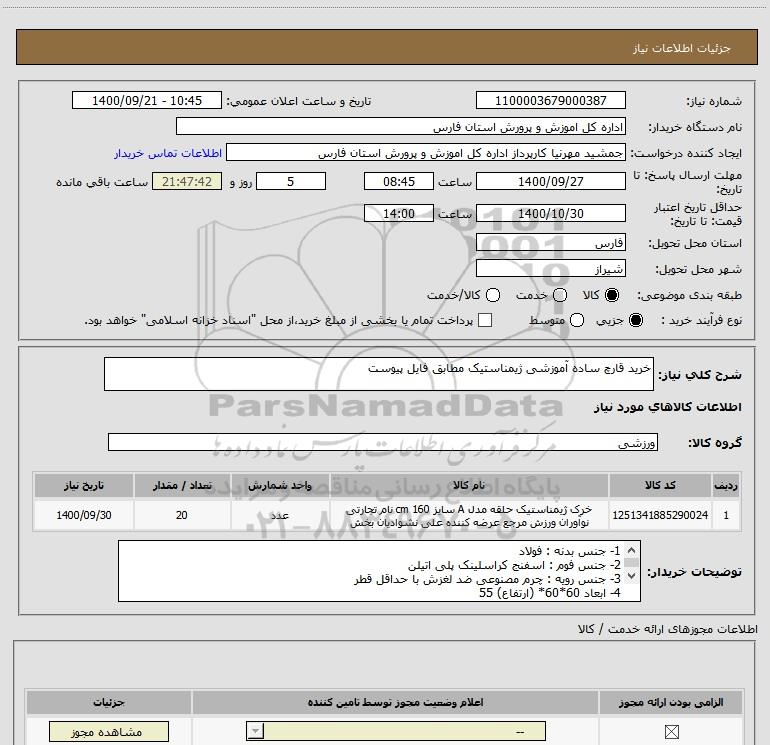
Task: Click the remaining days field showing 5
Action: [291, 181]
